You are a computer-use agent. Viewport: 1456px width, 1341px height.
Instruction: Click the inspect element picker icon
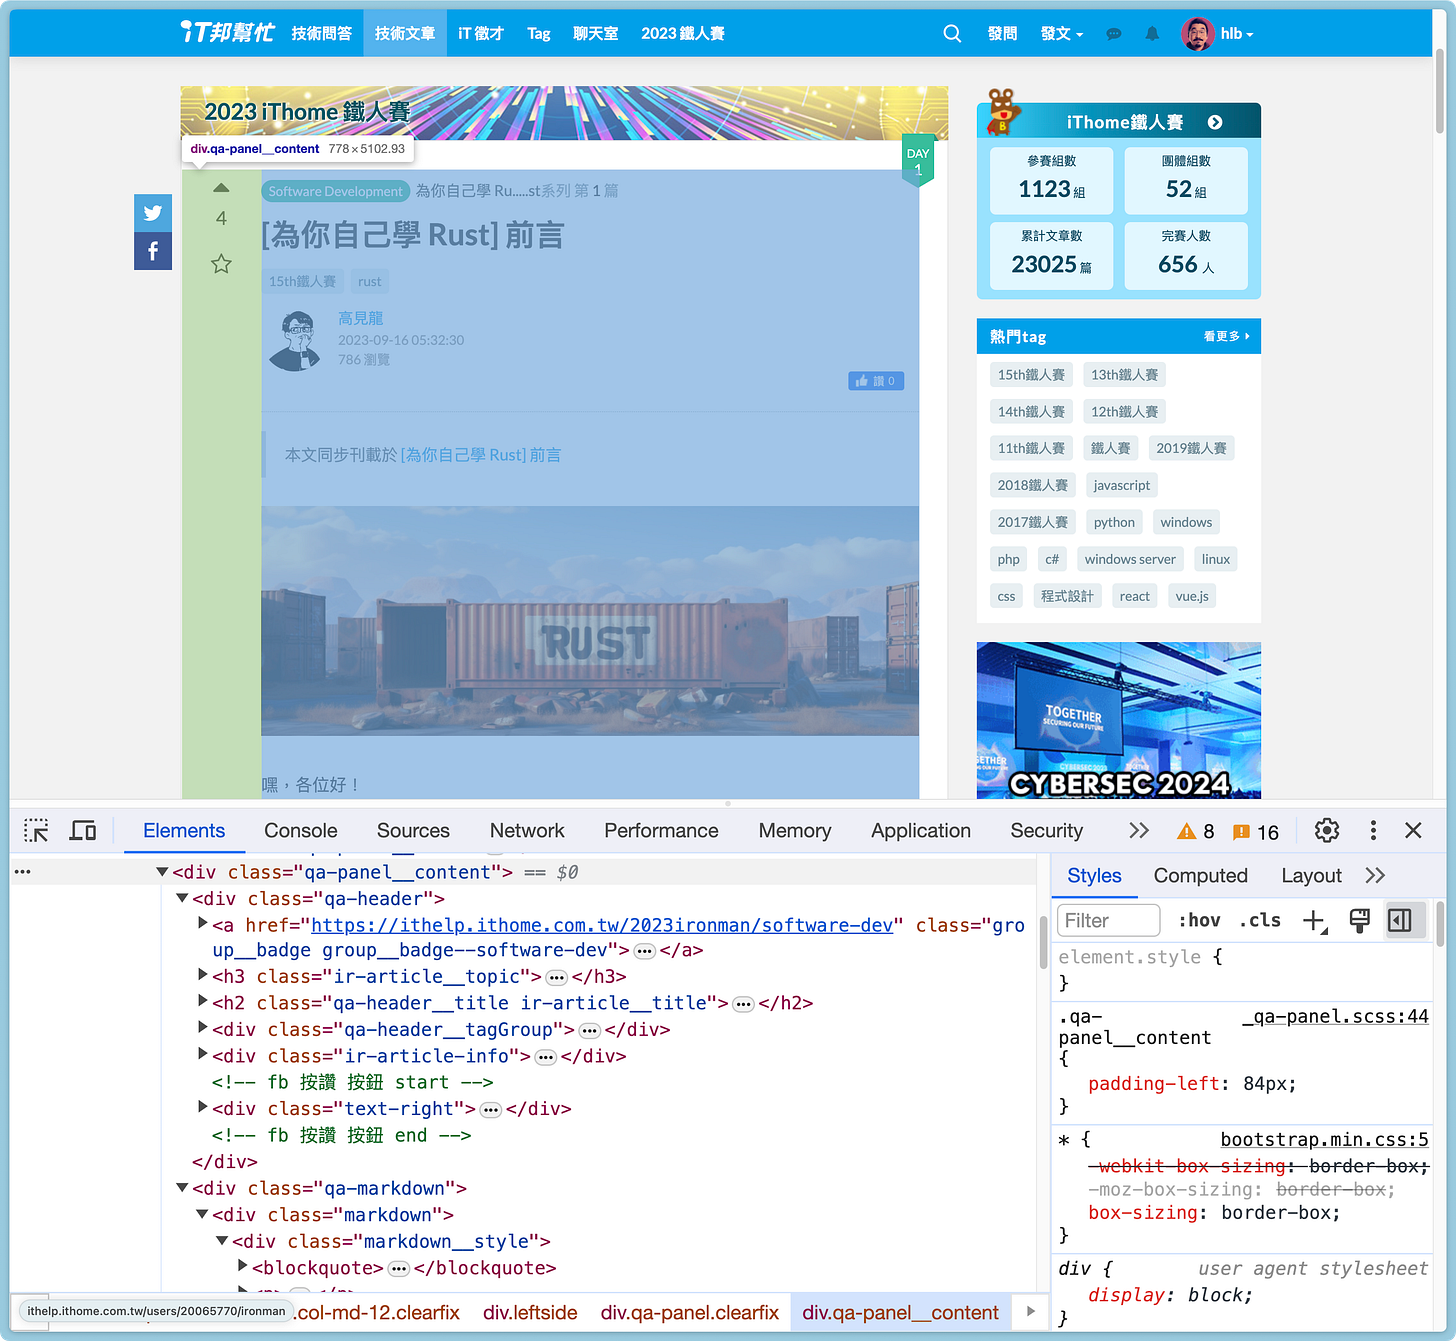point(37,830)
